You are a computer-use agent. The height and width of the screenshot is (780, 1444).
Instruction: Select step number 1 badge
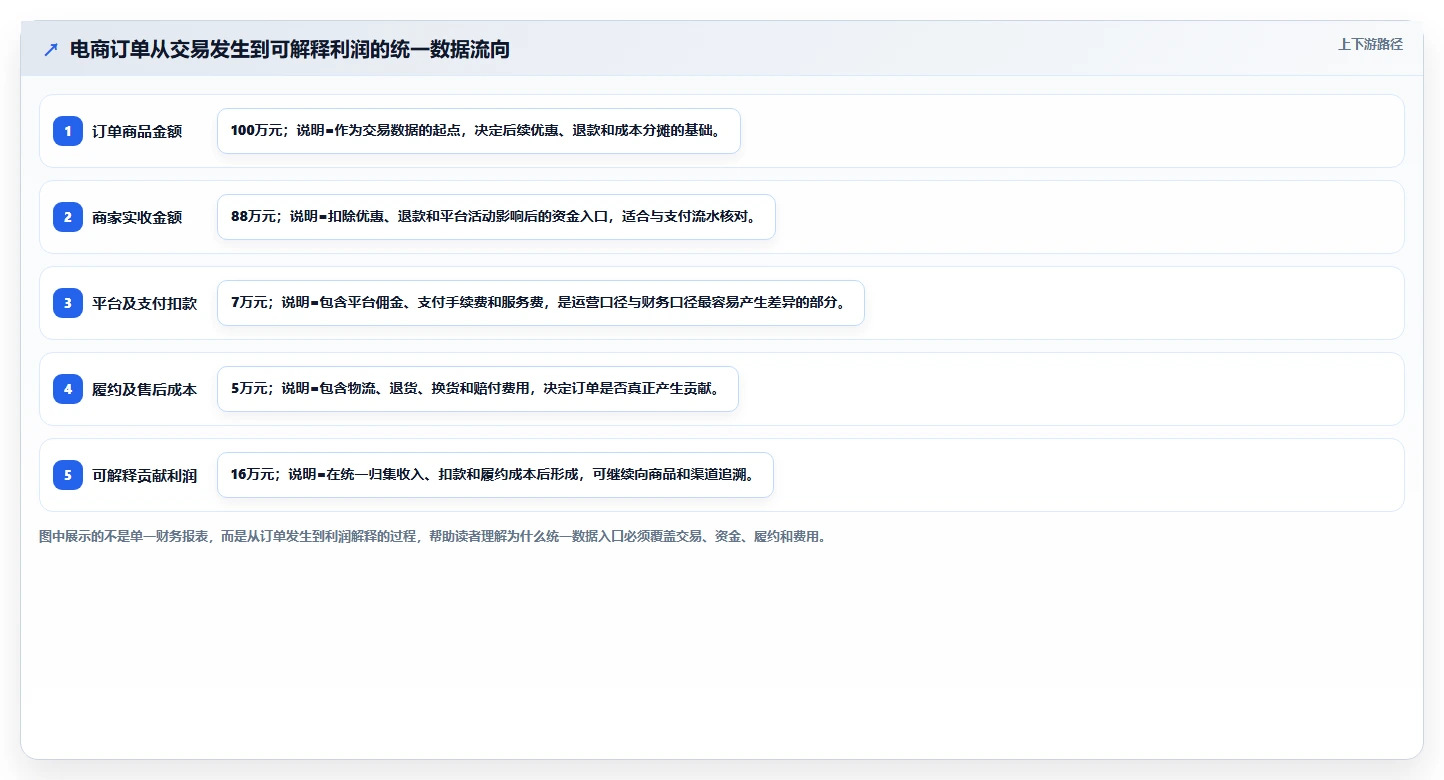(x=68, y=131)
